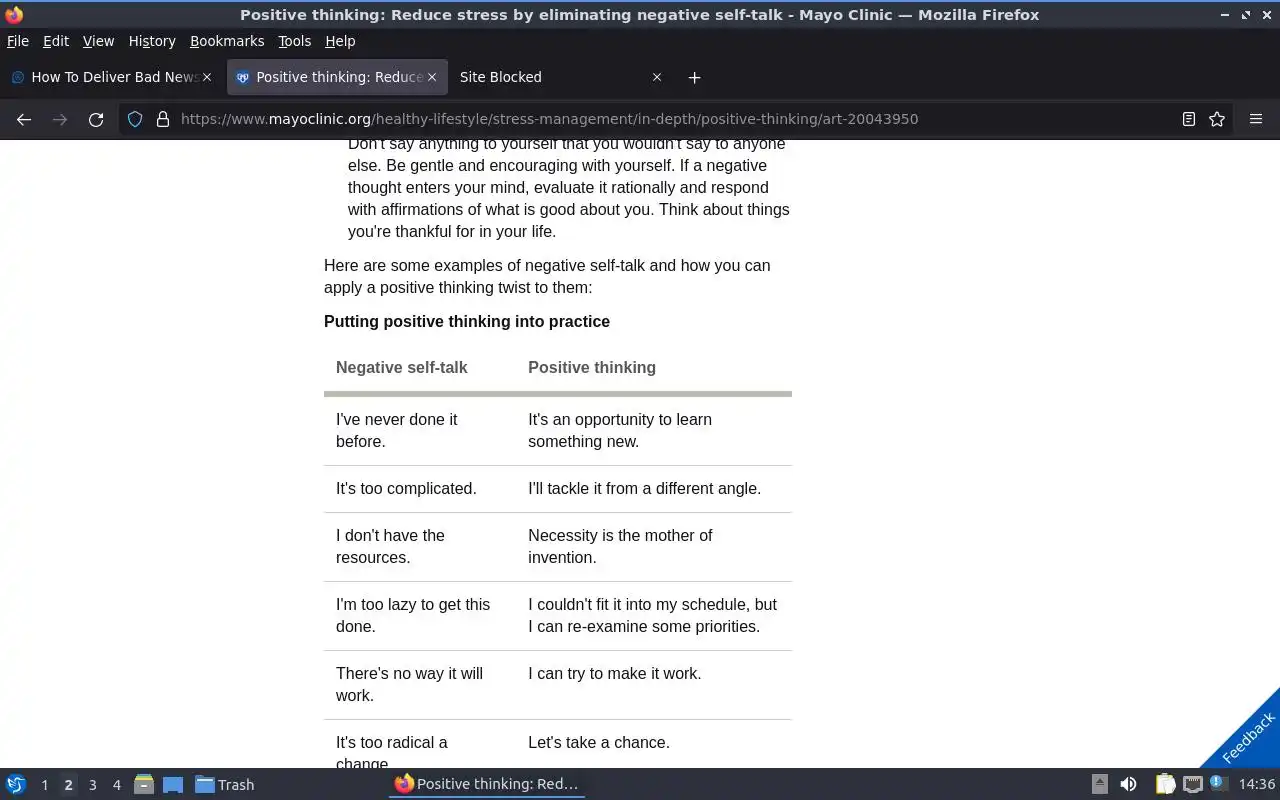Close the Site Blocked tab
The width and height of the screenshot is (1280, 800).
pyautogui.click(x=657, y=77)
